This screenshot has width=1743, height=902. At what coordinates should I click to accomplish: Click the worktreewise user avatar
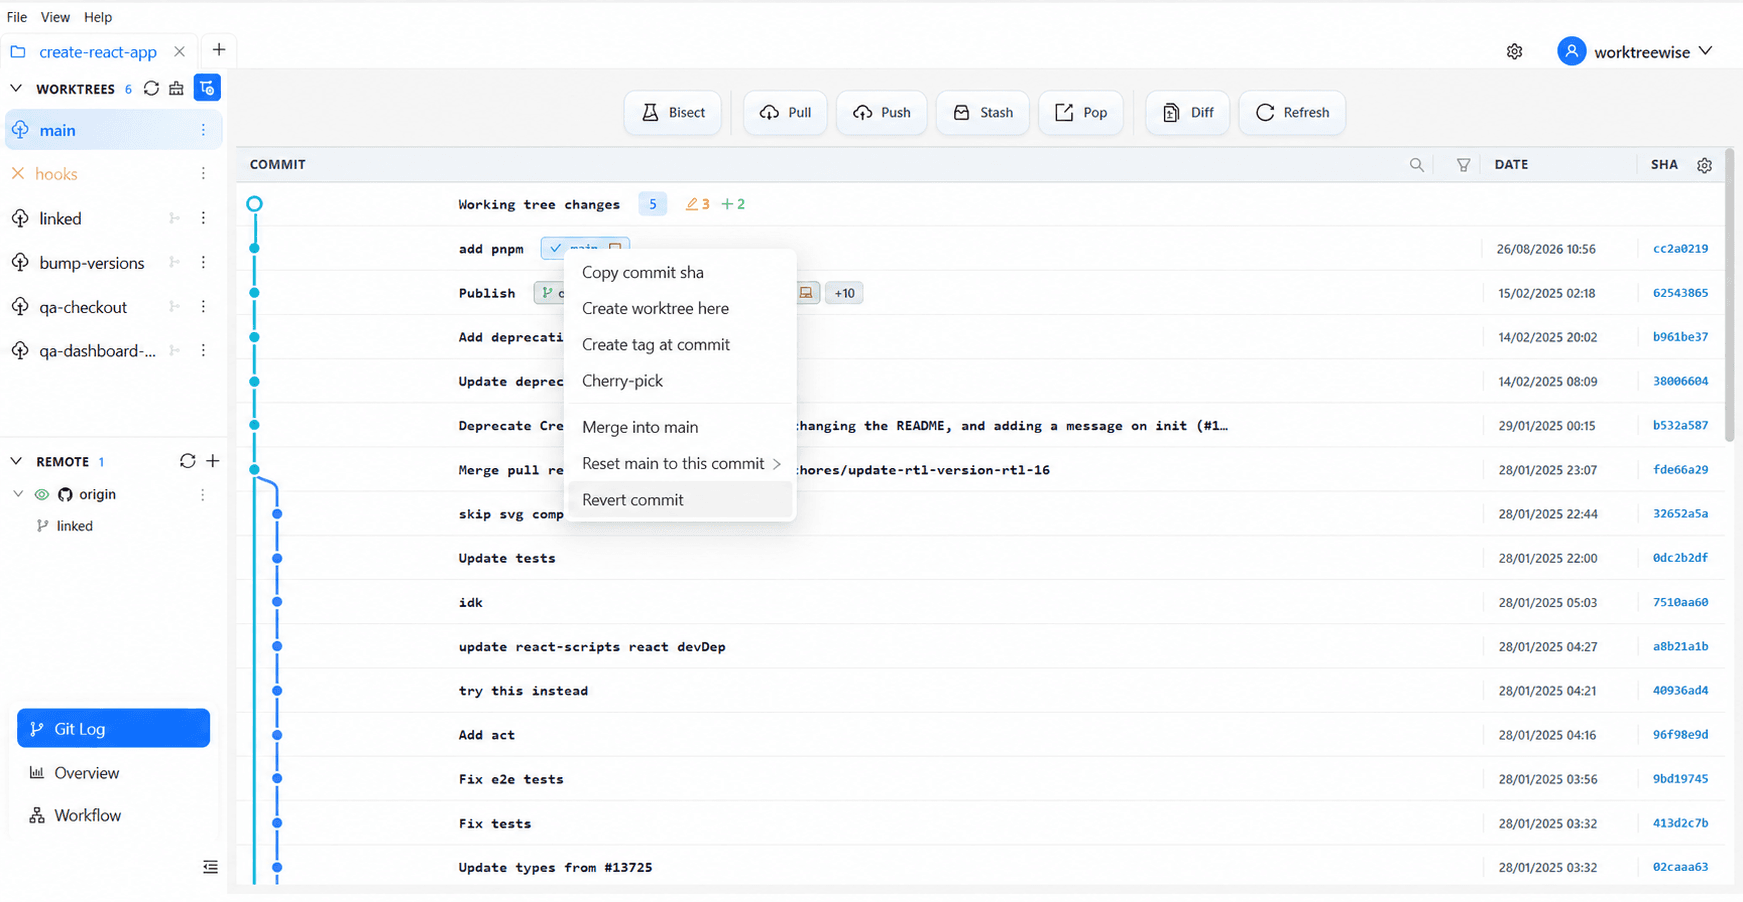click(1571, 51)
